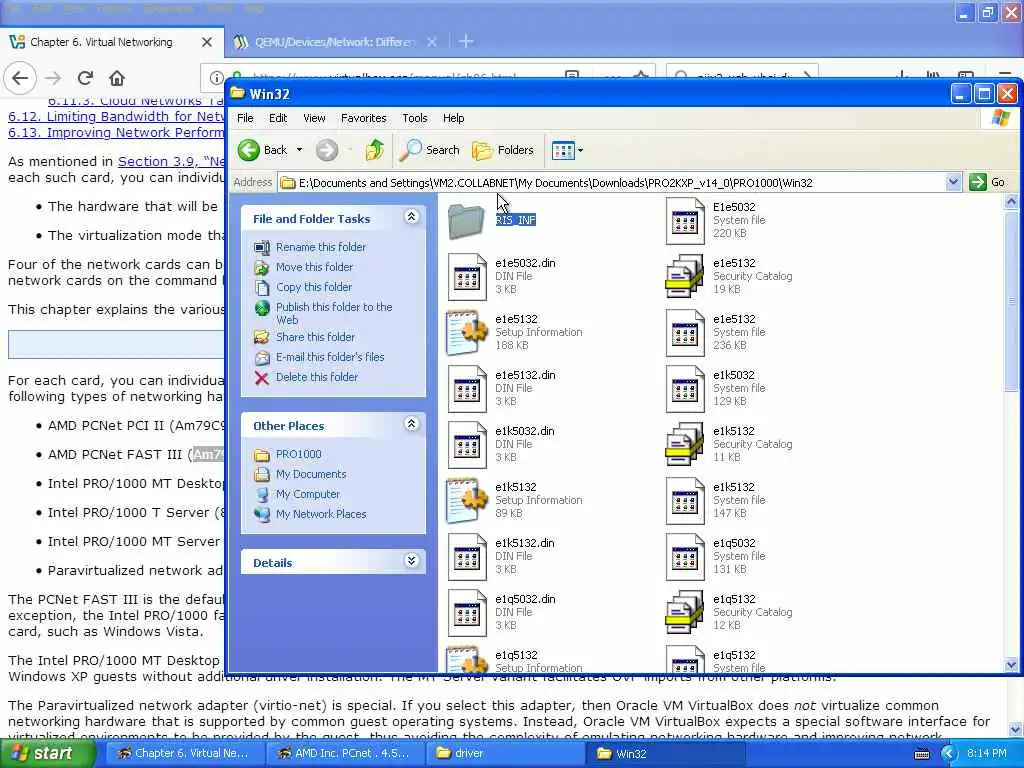
Task: Open the Back history dropdown arrow
Action: tap(300, 150)
